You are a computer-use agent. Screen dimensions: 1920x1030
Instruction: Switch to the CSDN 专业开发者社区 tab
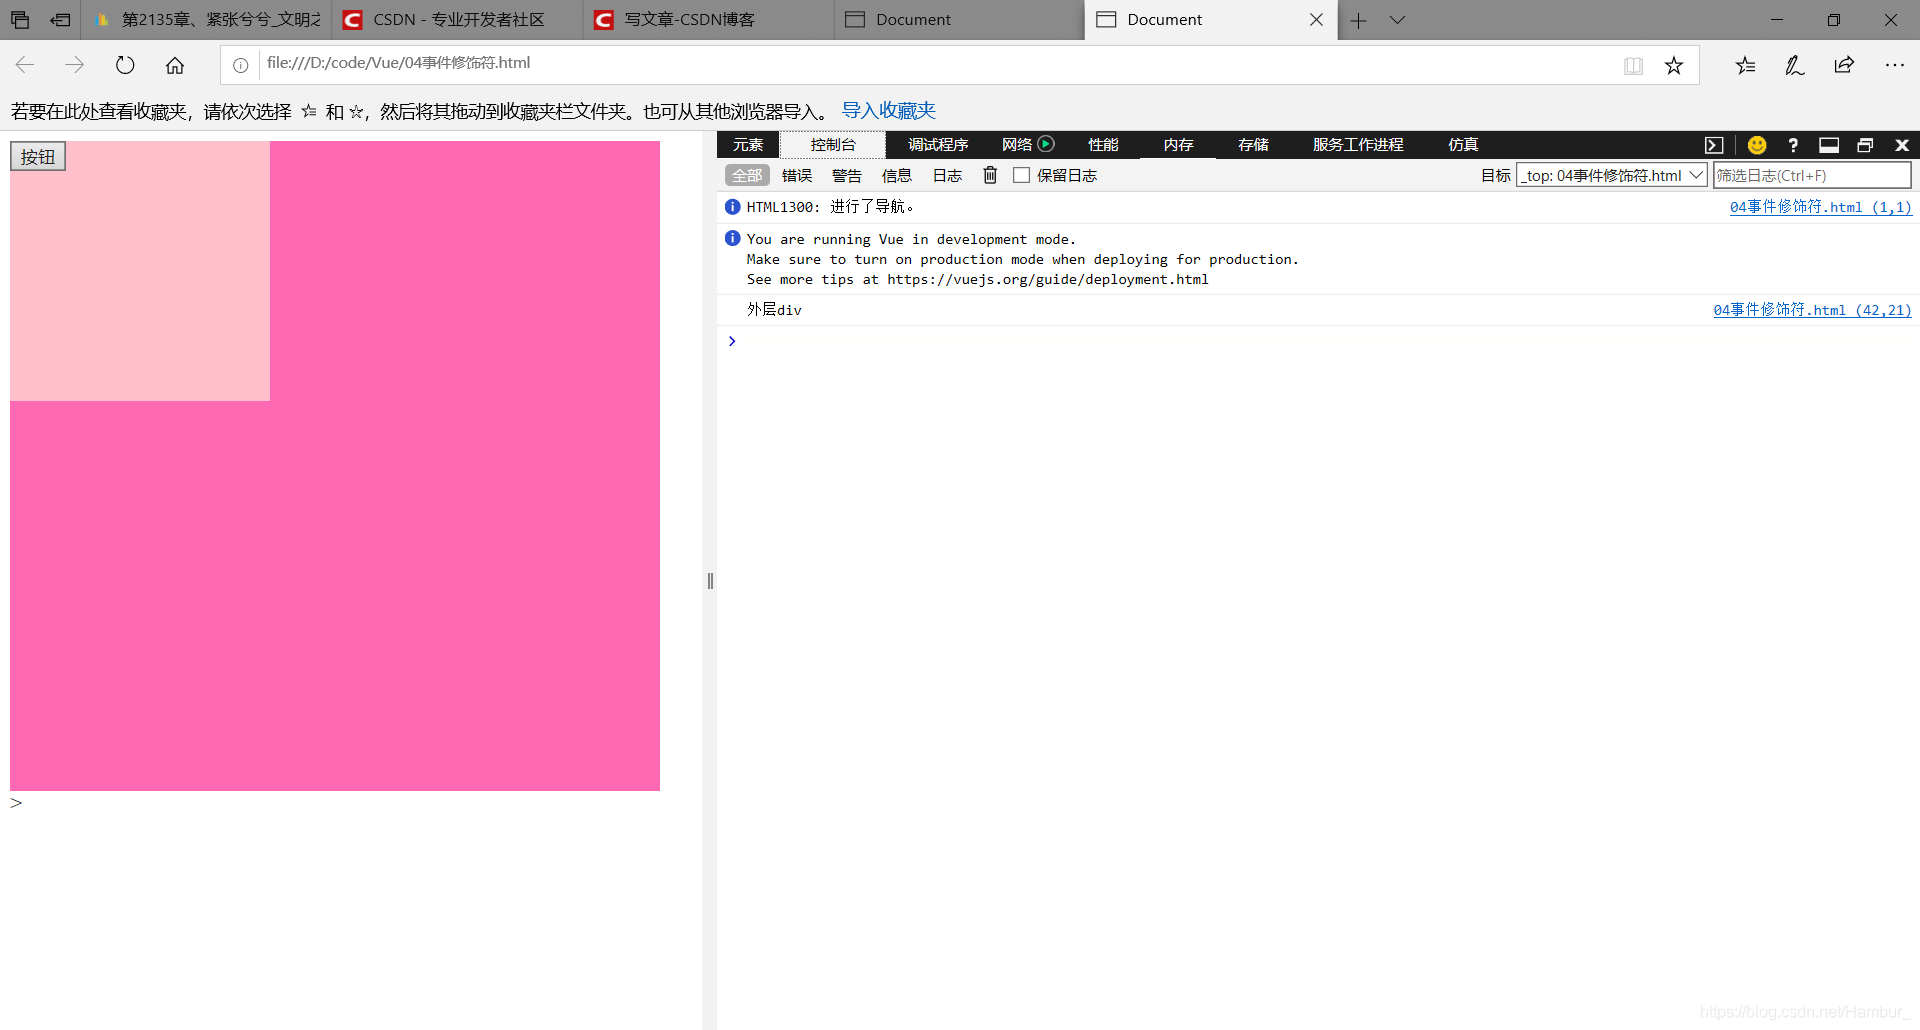(x=457, y=20)
